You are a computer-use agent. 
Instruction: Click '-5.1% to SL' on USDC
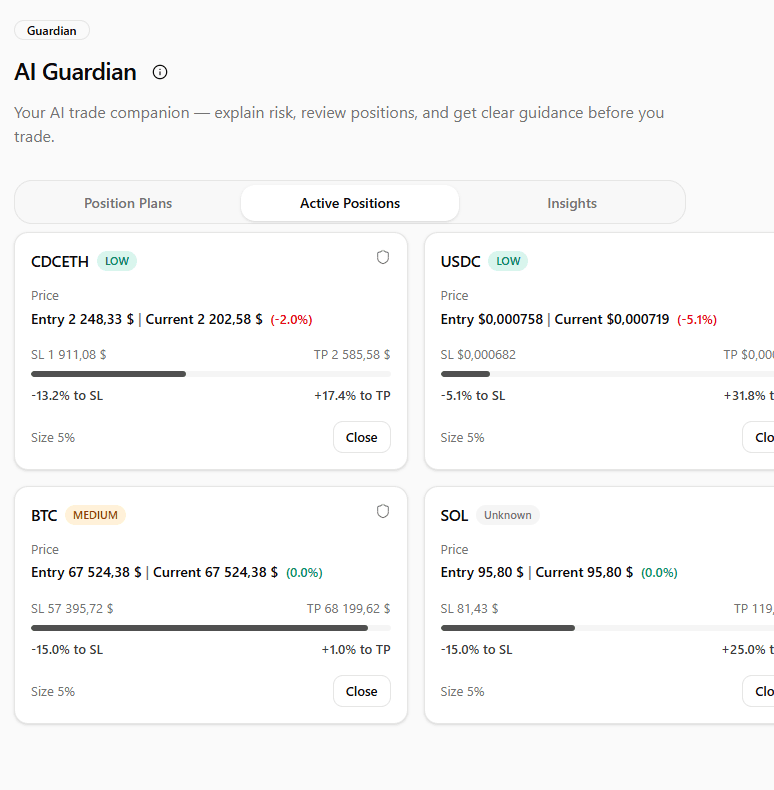pos(473,396)
